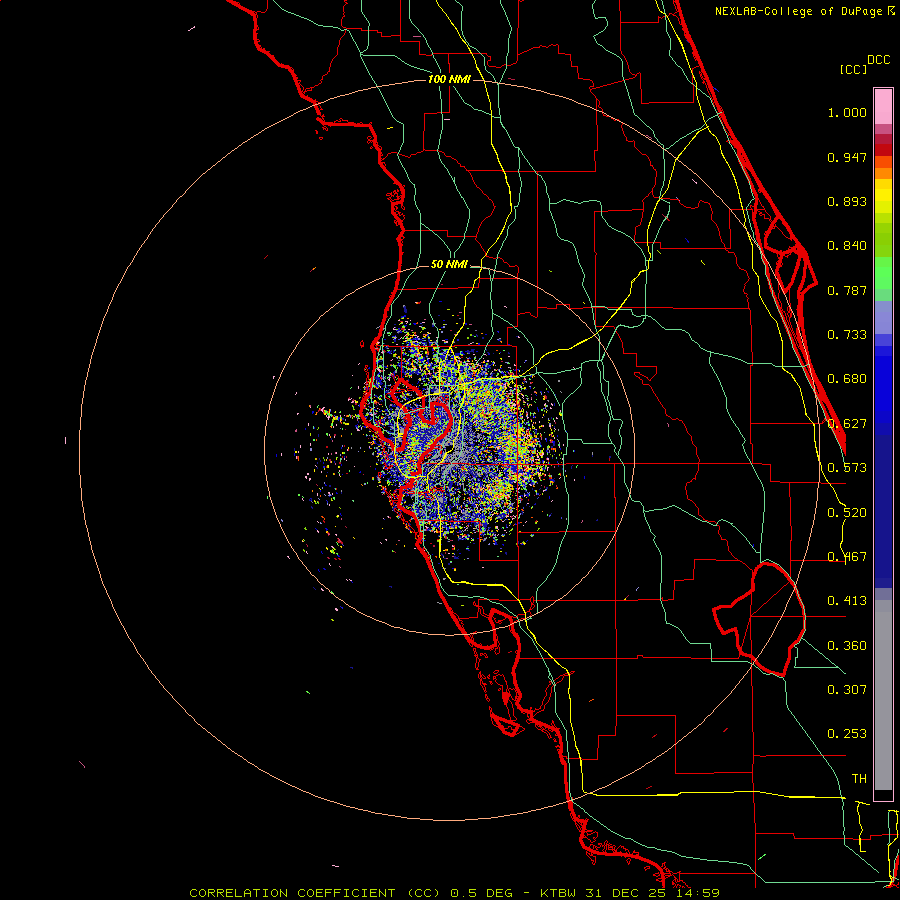Select the 0.520 scale value

coord(847,513)
